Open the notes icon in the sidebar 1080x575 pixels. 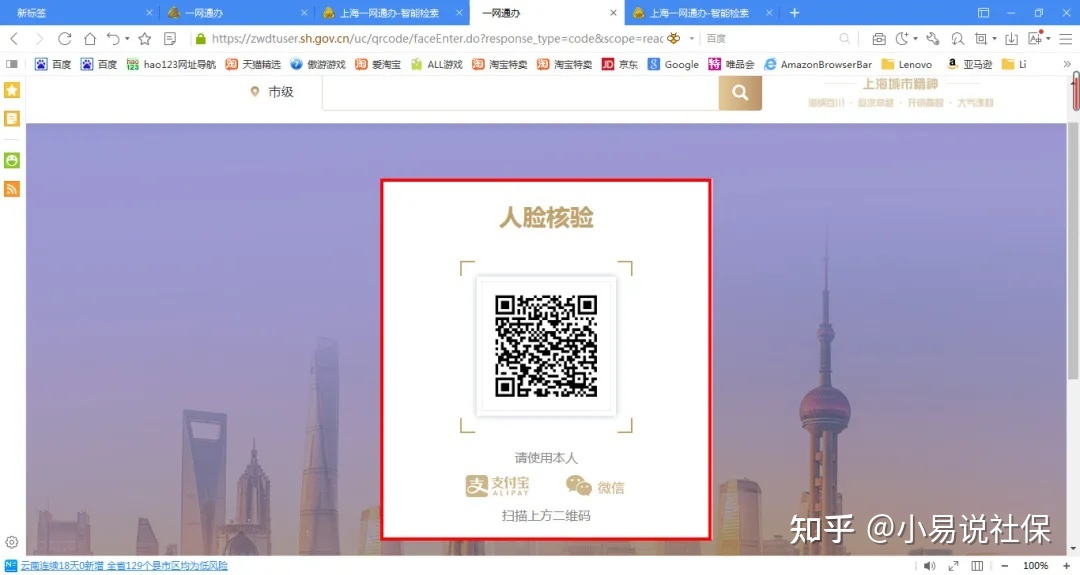click(x=12, y=119)
